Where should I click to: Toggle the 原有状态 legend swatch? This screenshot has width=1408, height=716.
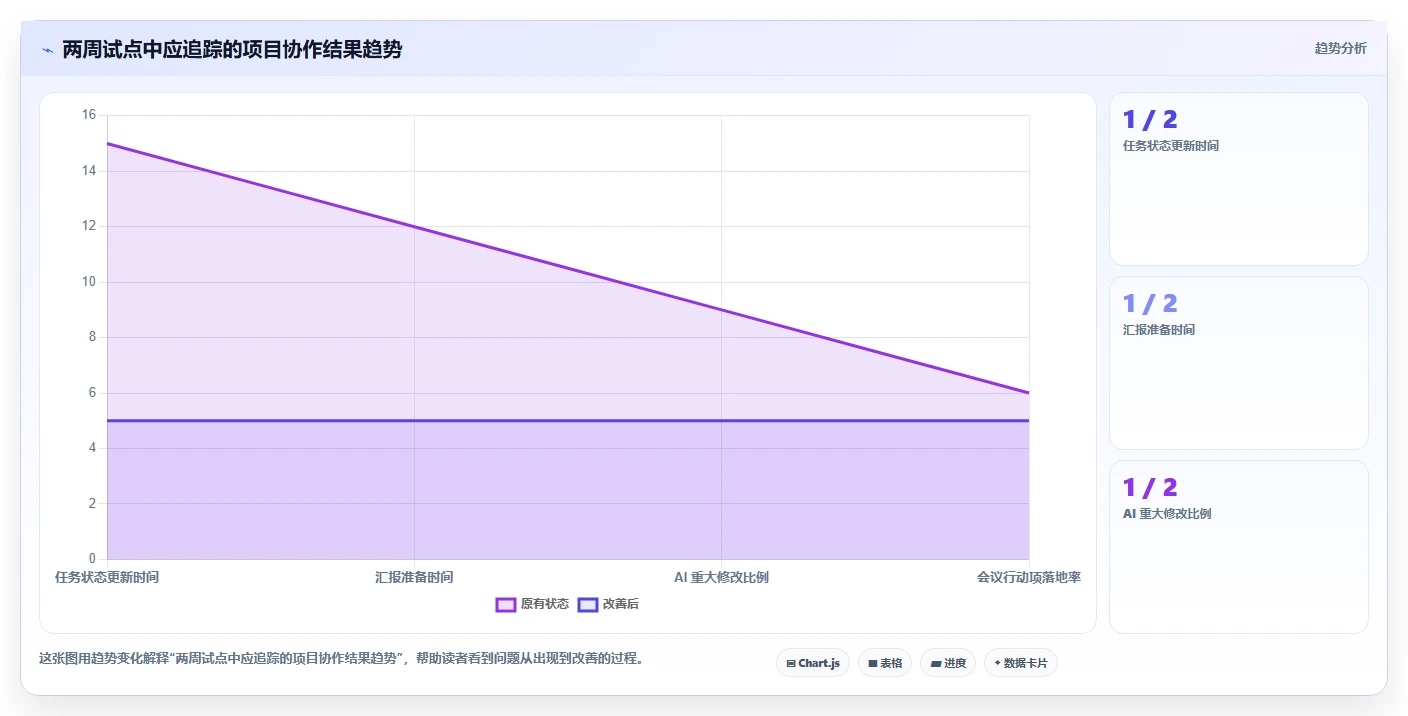pyautogui.click(x=506, y=604)
